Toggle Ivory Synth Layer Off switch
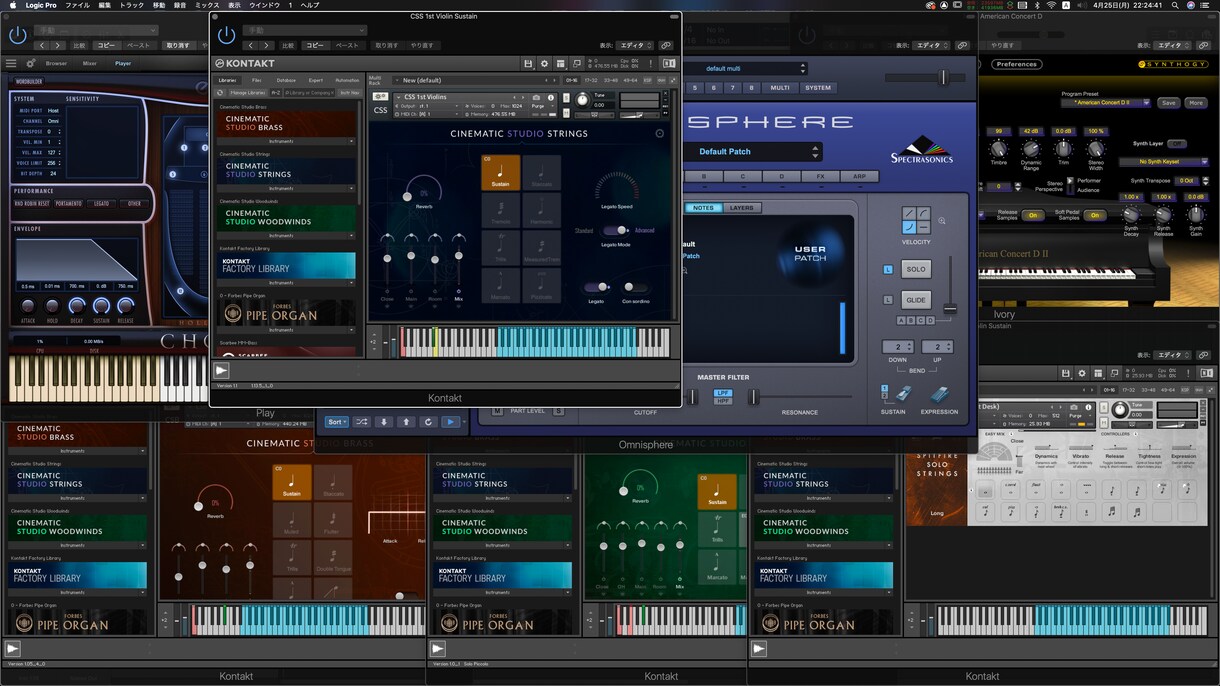Screen dimensions: 1220x686 1177,143
